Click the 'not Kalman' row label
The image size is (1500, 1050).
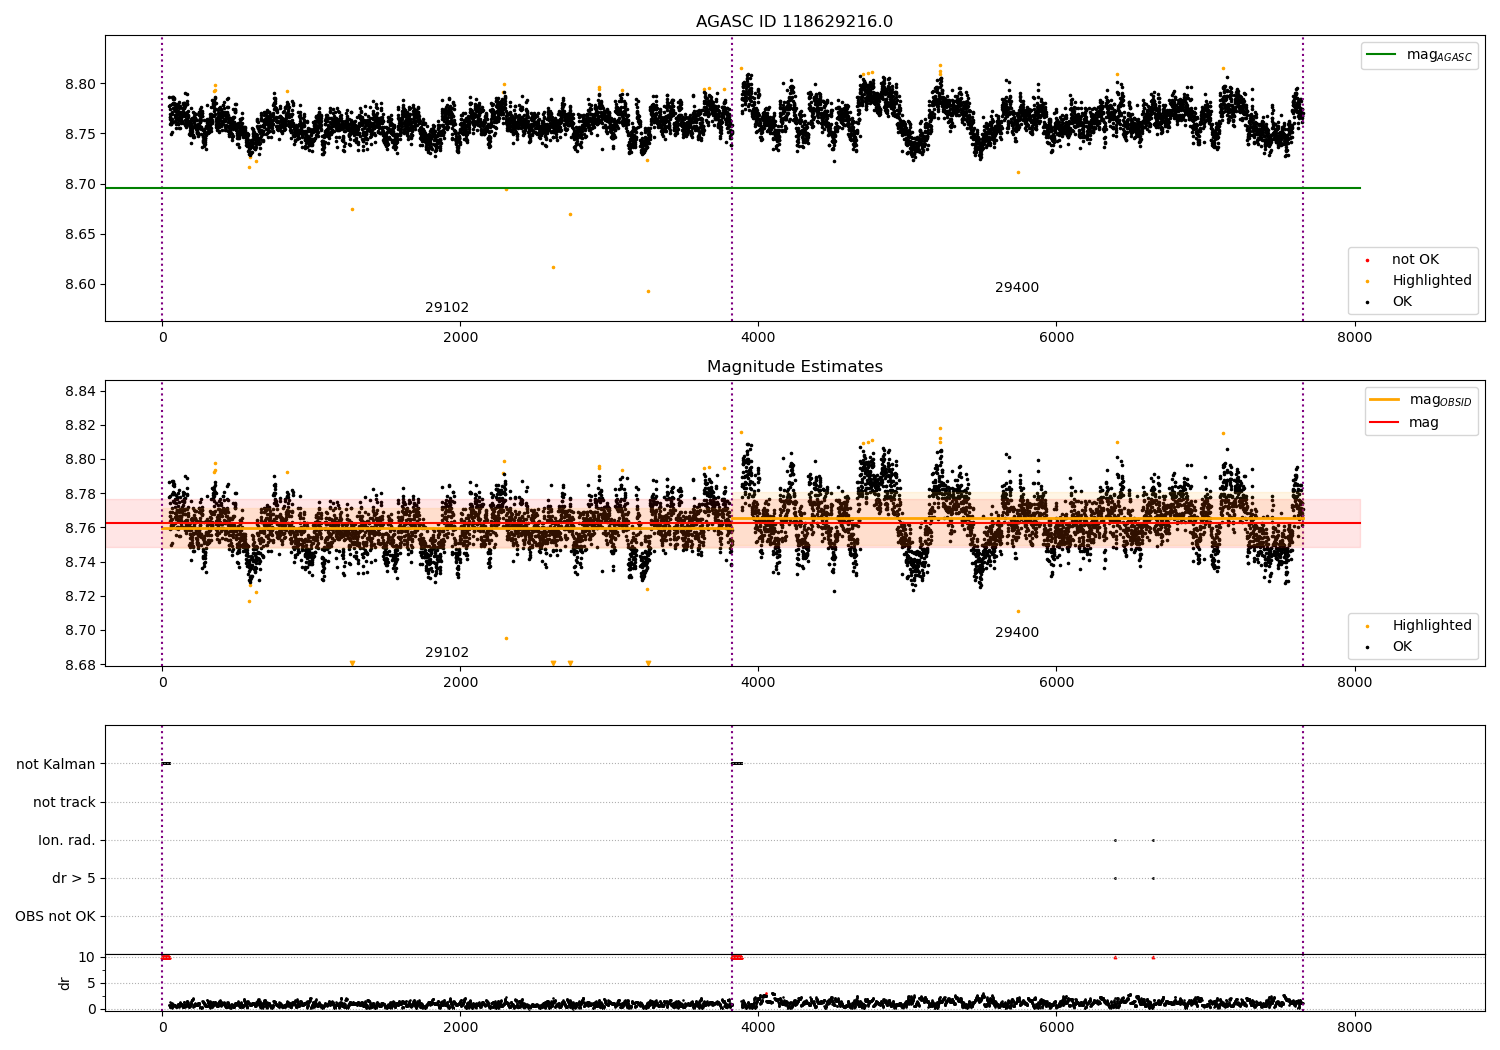56,765
